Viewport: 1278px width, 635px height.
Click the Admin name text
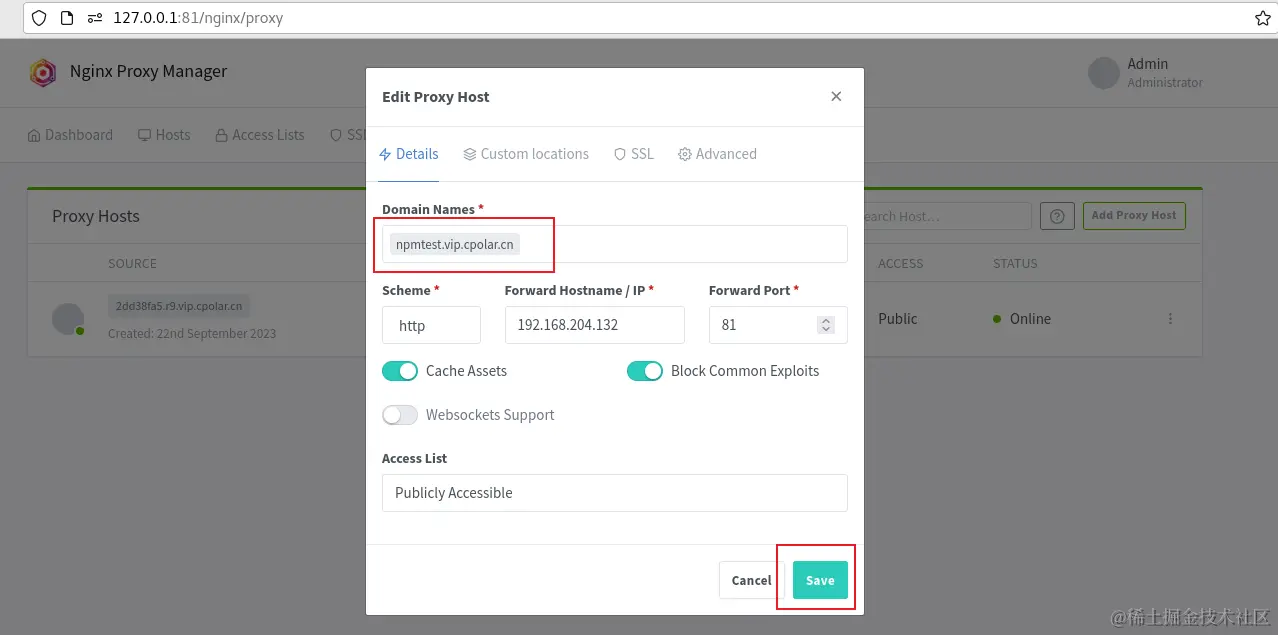1148,64
